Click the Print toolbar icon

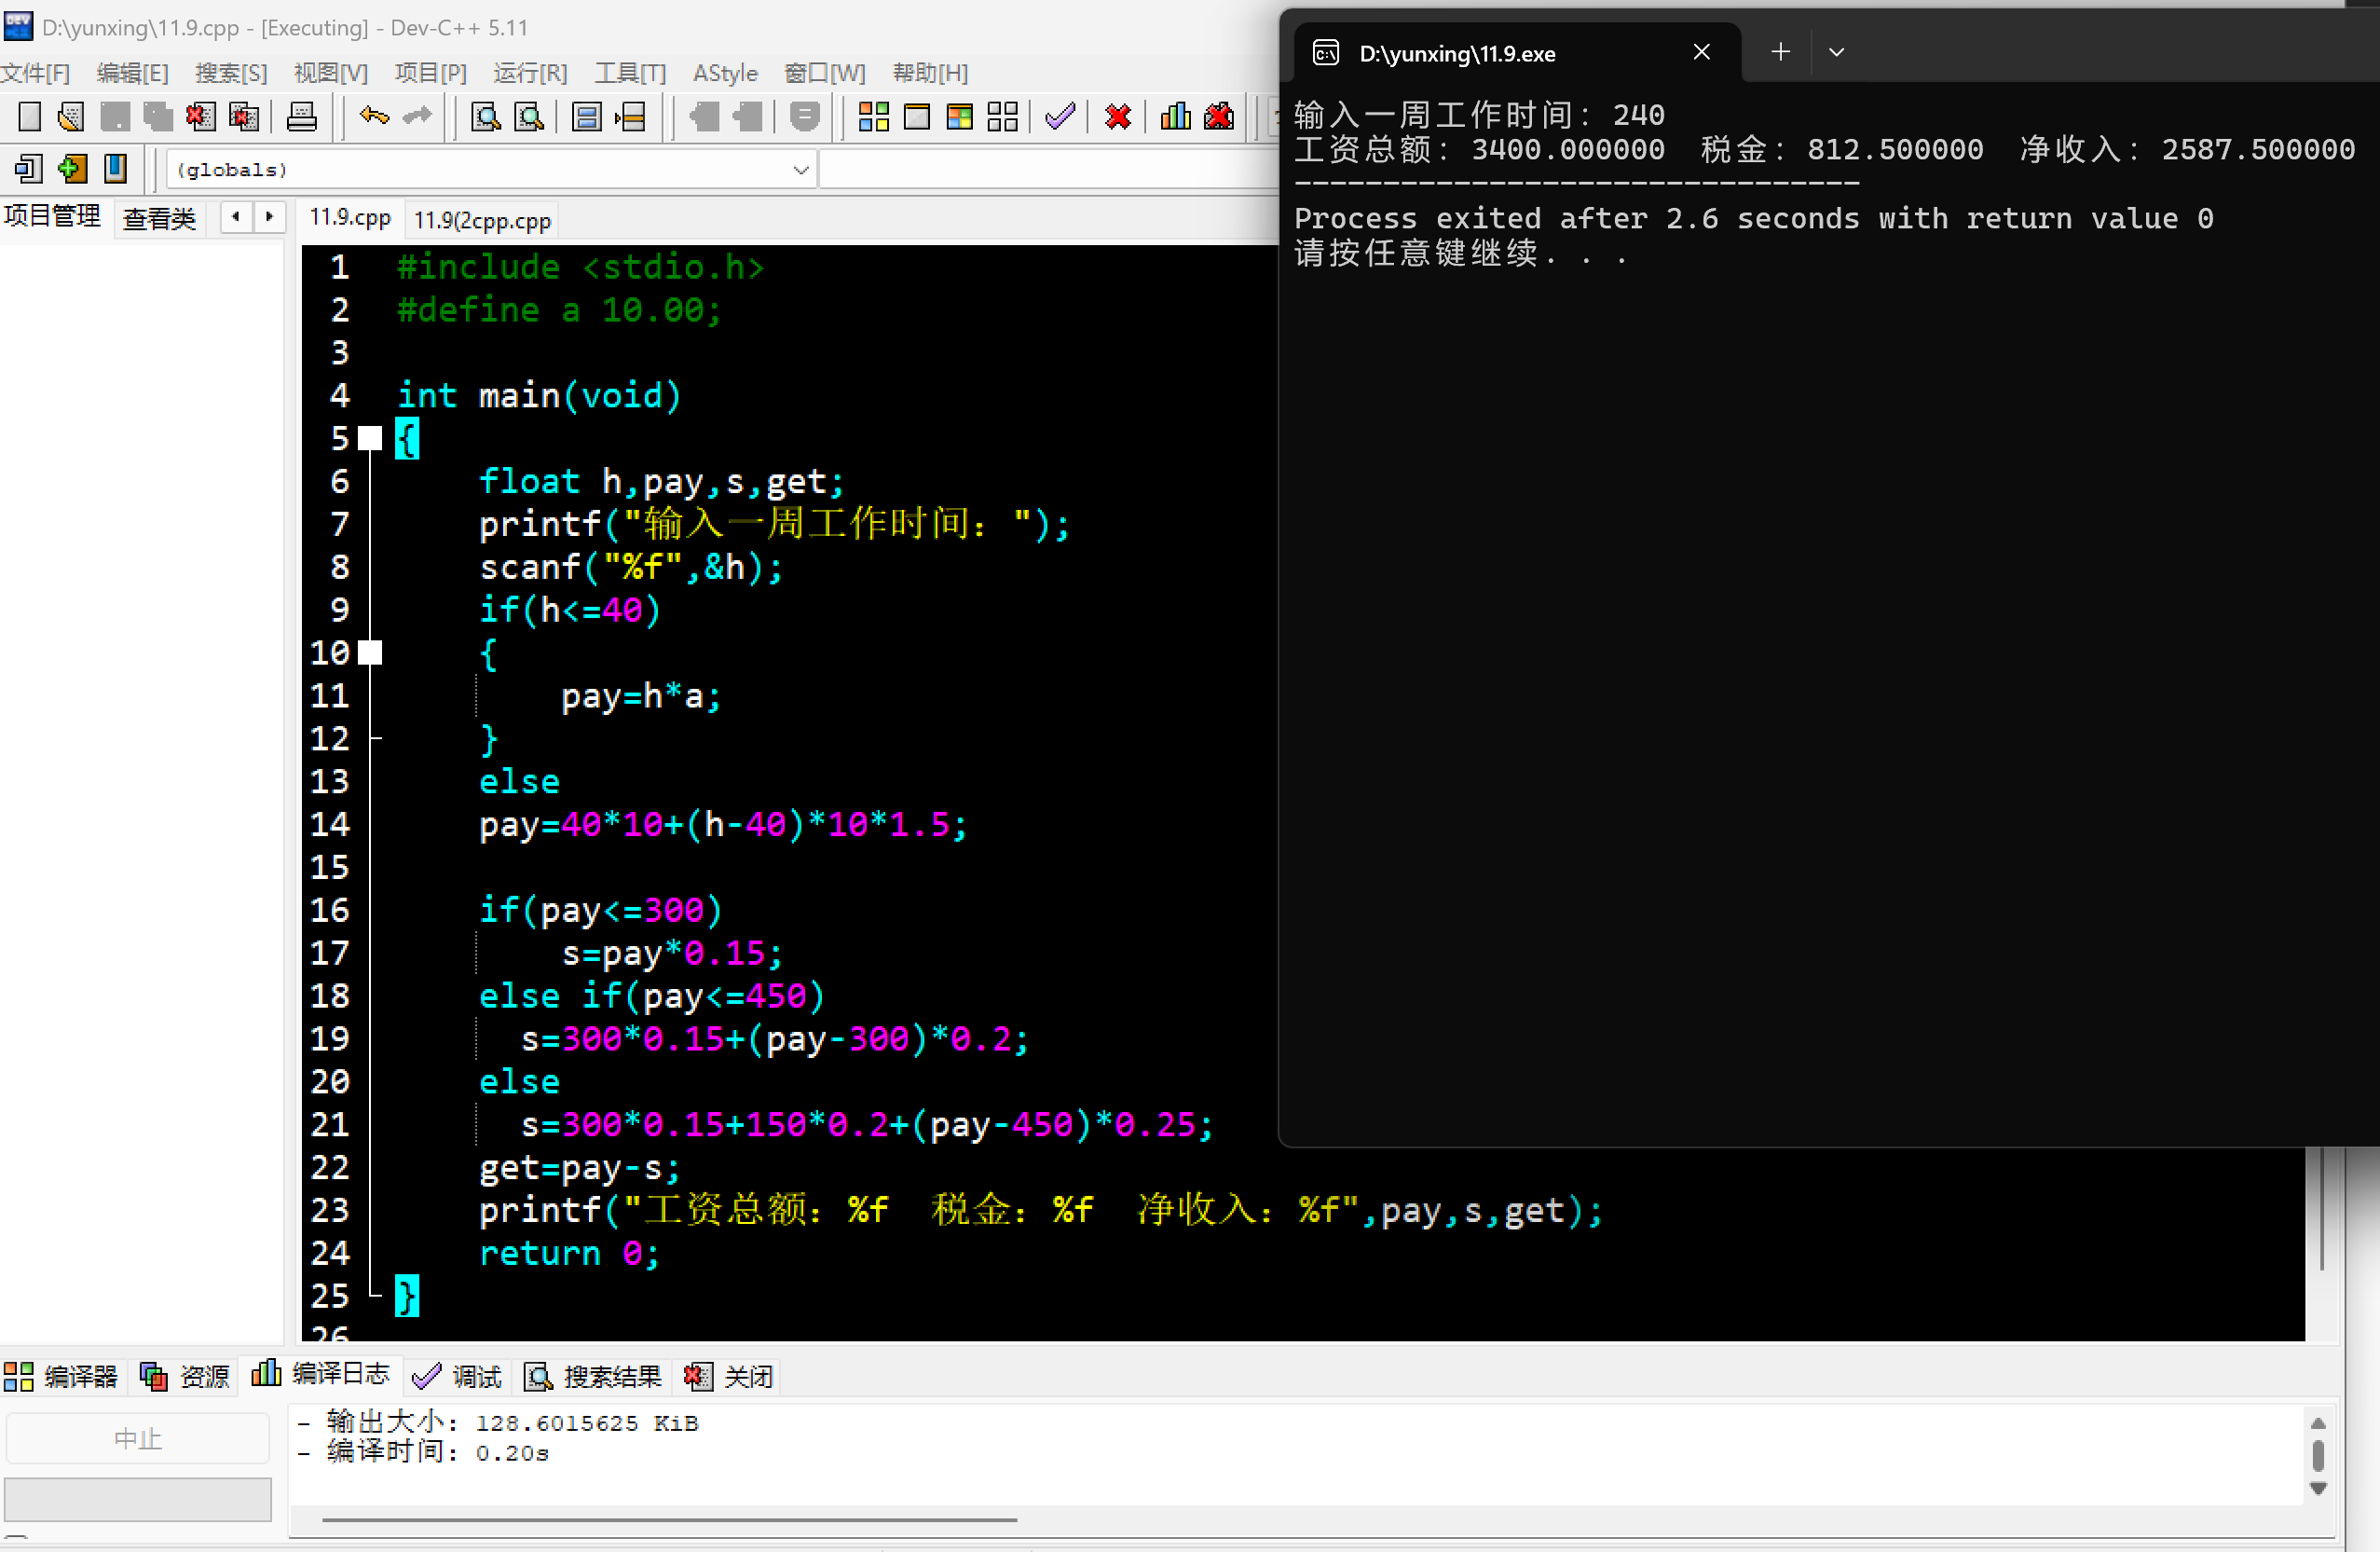tap(301, 117)
